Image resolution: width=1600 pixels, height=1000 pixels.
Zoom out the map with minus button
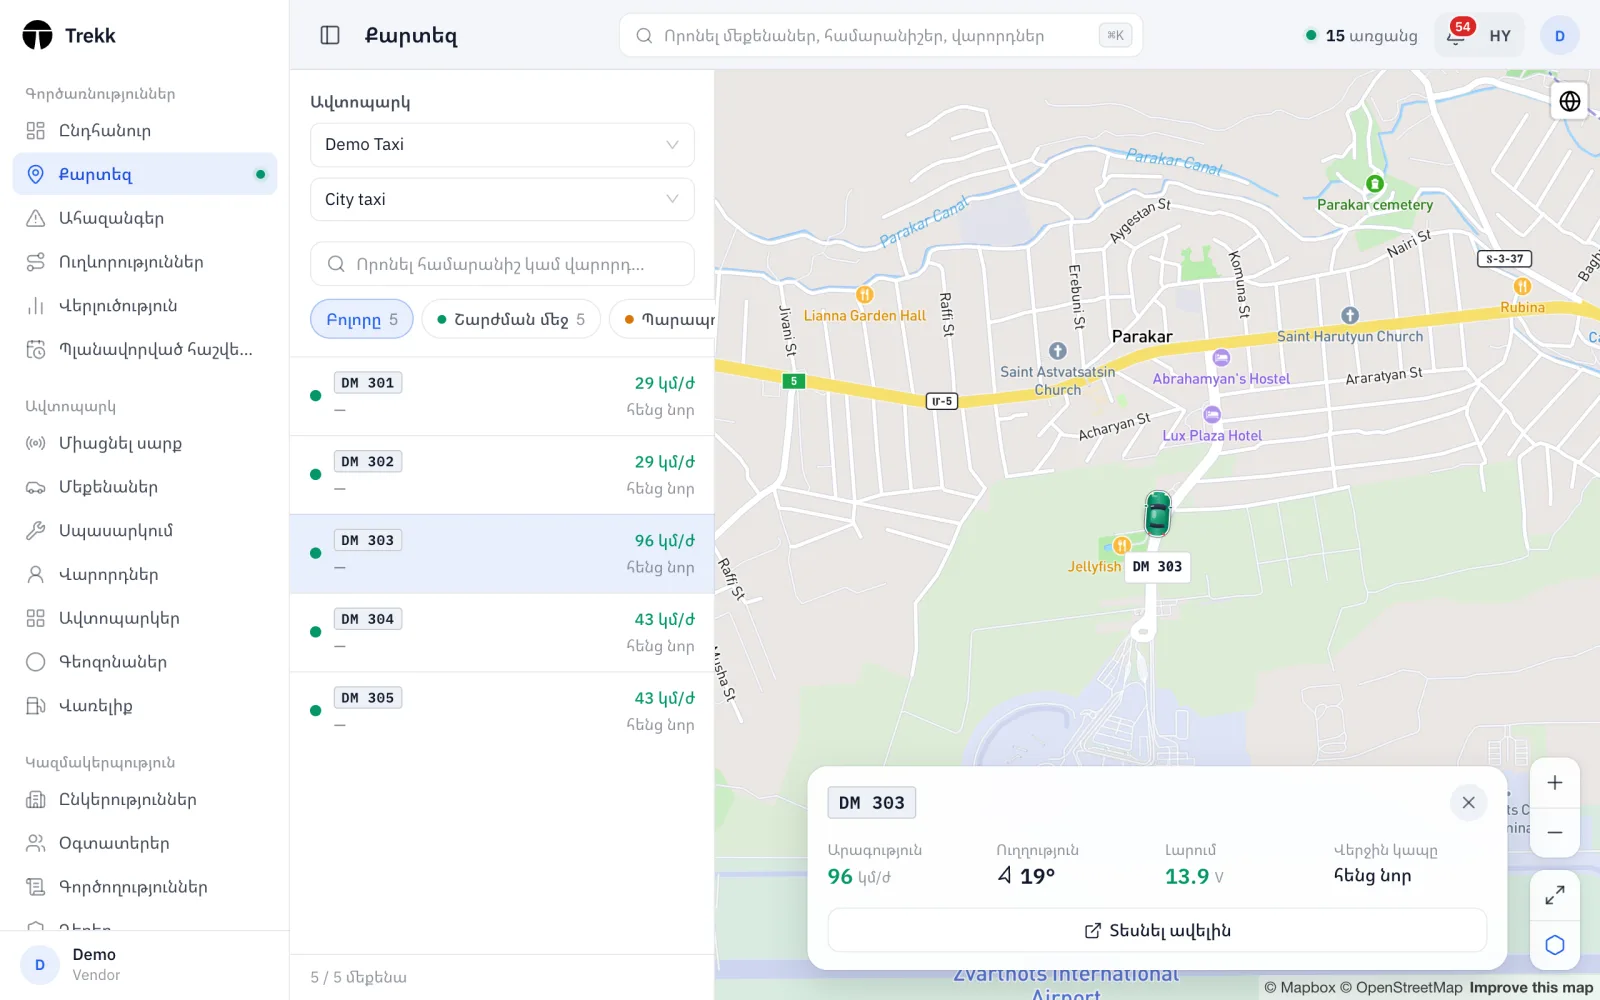(x=1555, y=832)
